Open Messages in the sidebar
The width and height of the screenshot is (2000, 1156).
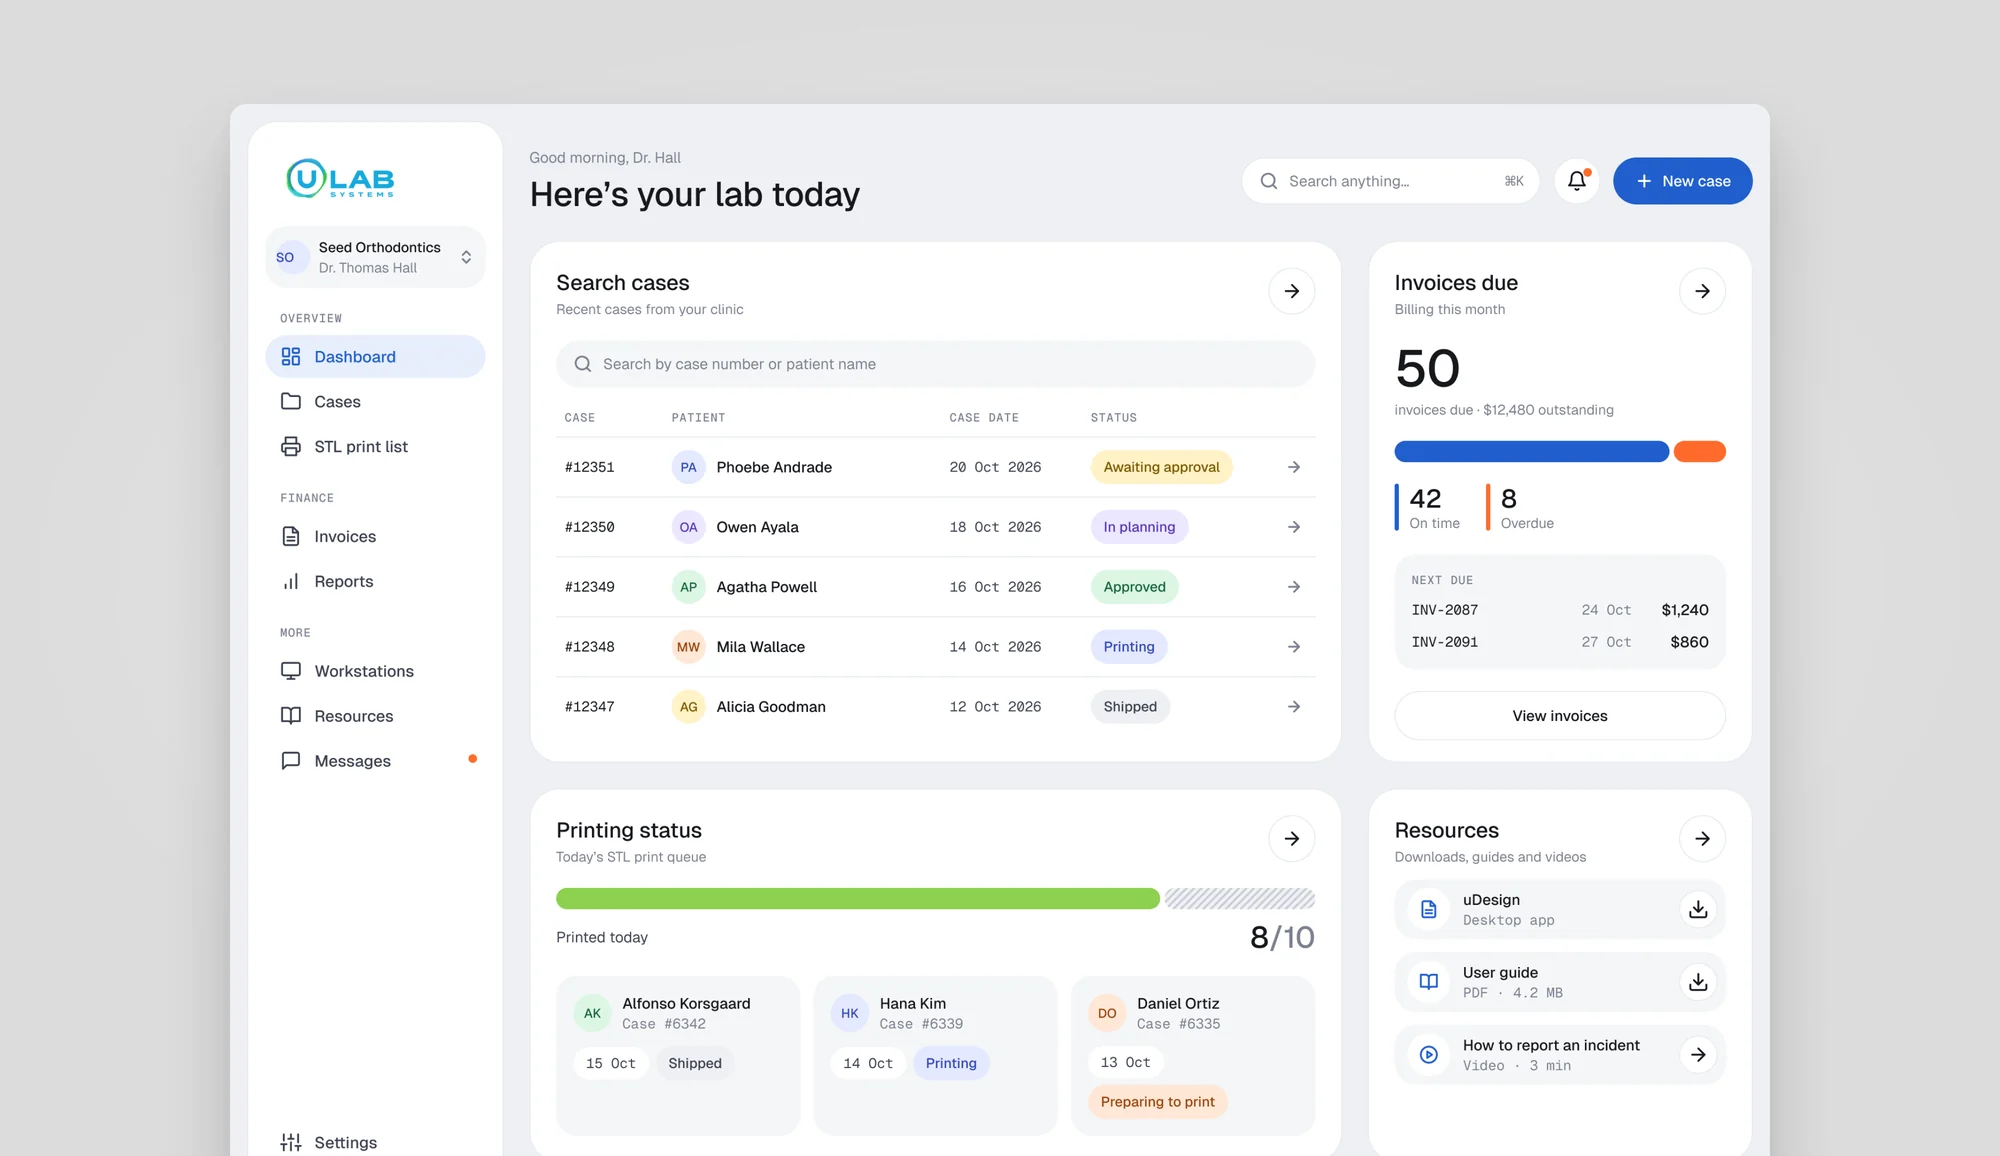[375, 761]
